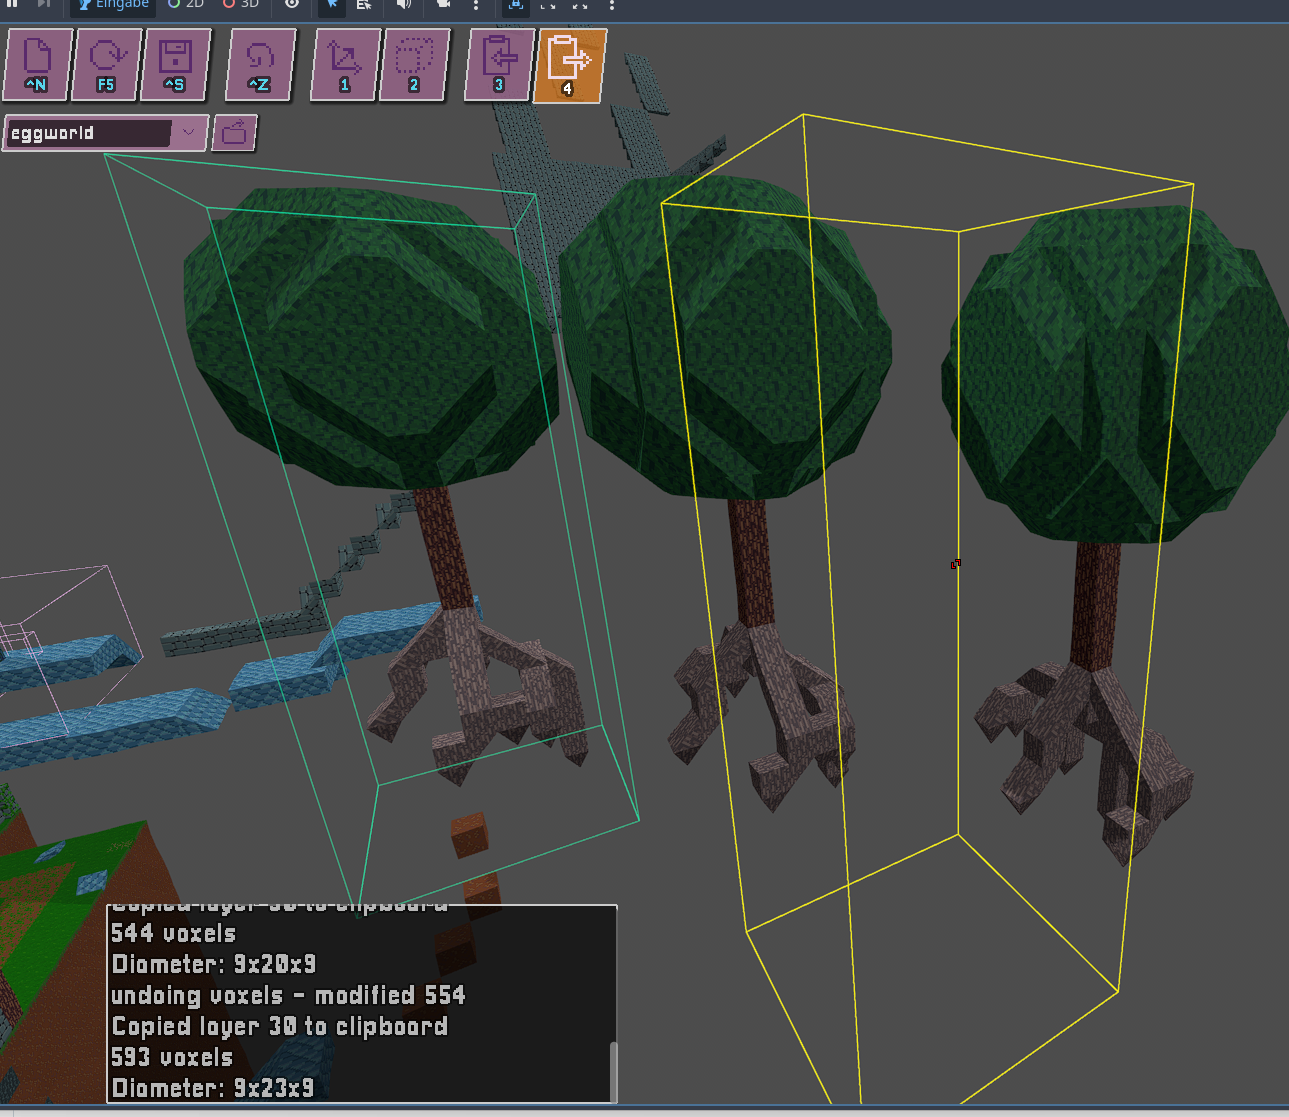This screenshot has height=1117, width=1289.
Task: Select the Eingabe tab
Action: [x=113, y=5]
